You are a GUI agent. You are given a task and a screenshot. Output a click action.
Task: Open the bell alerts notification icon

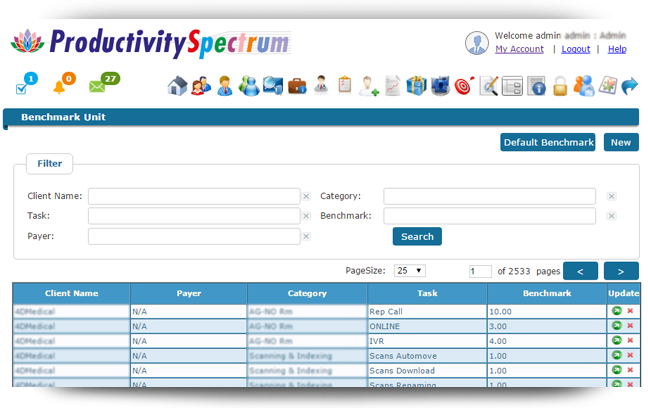click(x=64, y=83)
